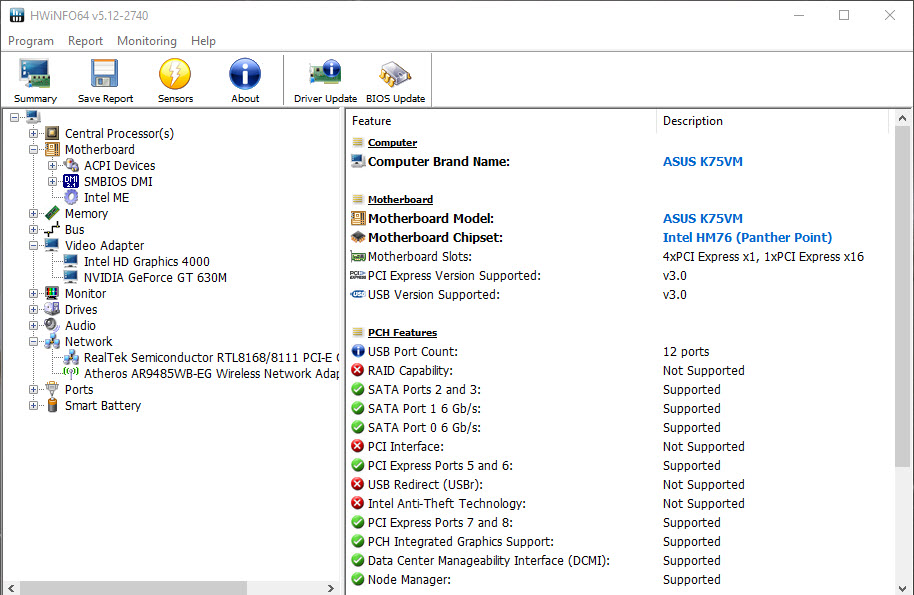This screenshot has width=914, height=595.
Task: Collapse the Video Adapter node
Action: tap(34, 245)
